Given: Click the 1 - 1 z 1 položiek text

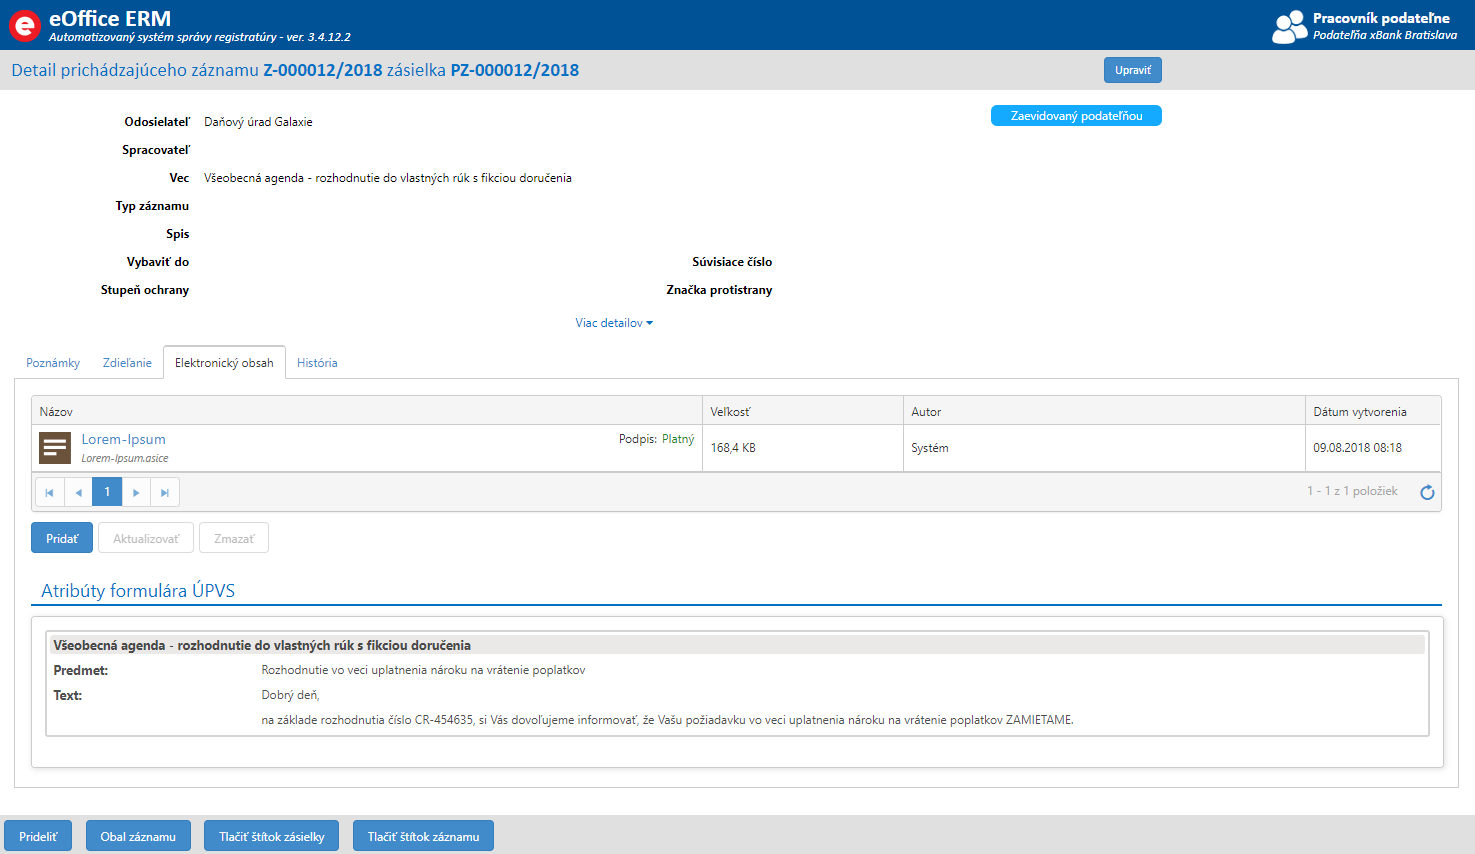Looking at the screenshot, I should coord(1352,491).
